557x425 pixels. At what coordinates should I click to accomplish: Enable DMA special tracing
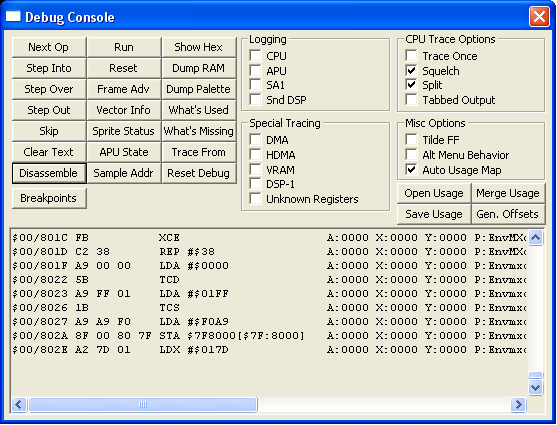coord(255,140)
